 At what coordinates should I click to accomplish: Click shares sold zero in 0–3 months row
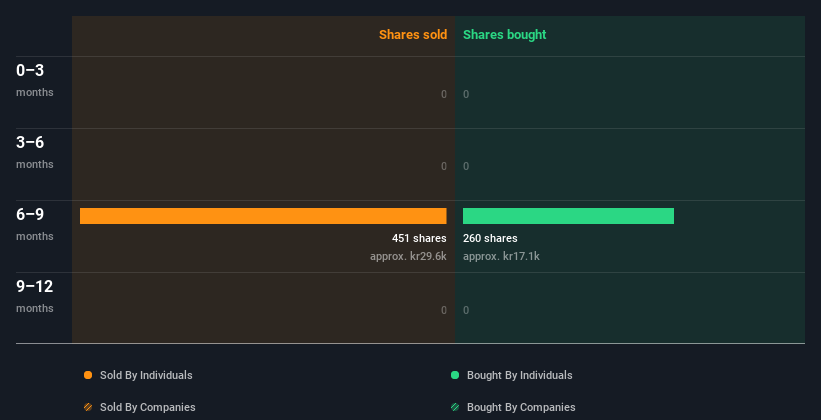pyautogui.click(x=444, y=94)
